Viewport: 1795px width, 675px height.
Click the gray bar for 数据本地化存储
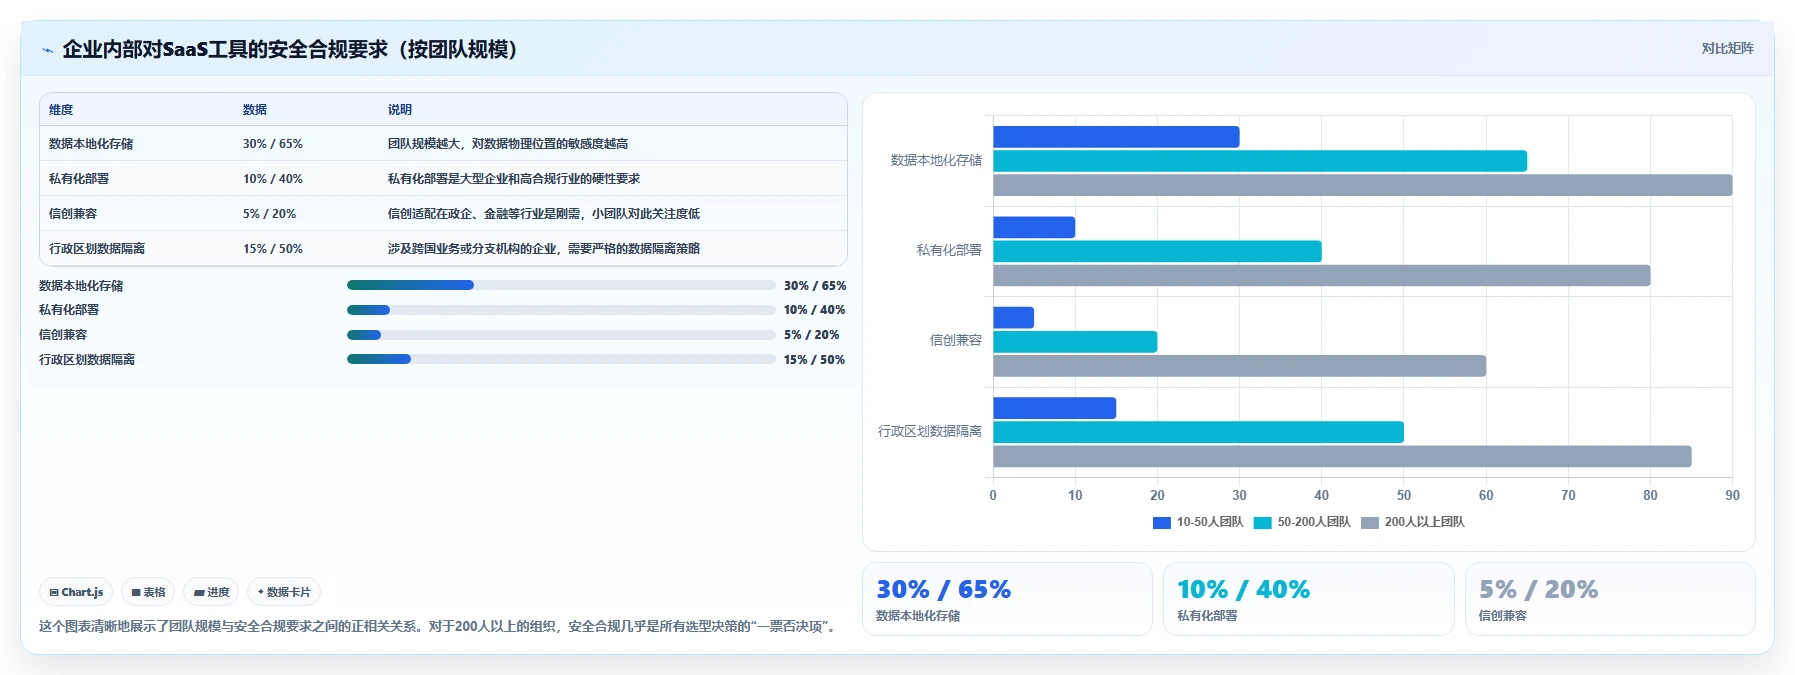click(x=1363, y=185)
